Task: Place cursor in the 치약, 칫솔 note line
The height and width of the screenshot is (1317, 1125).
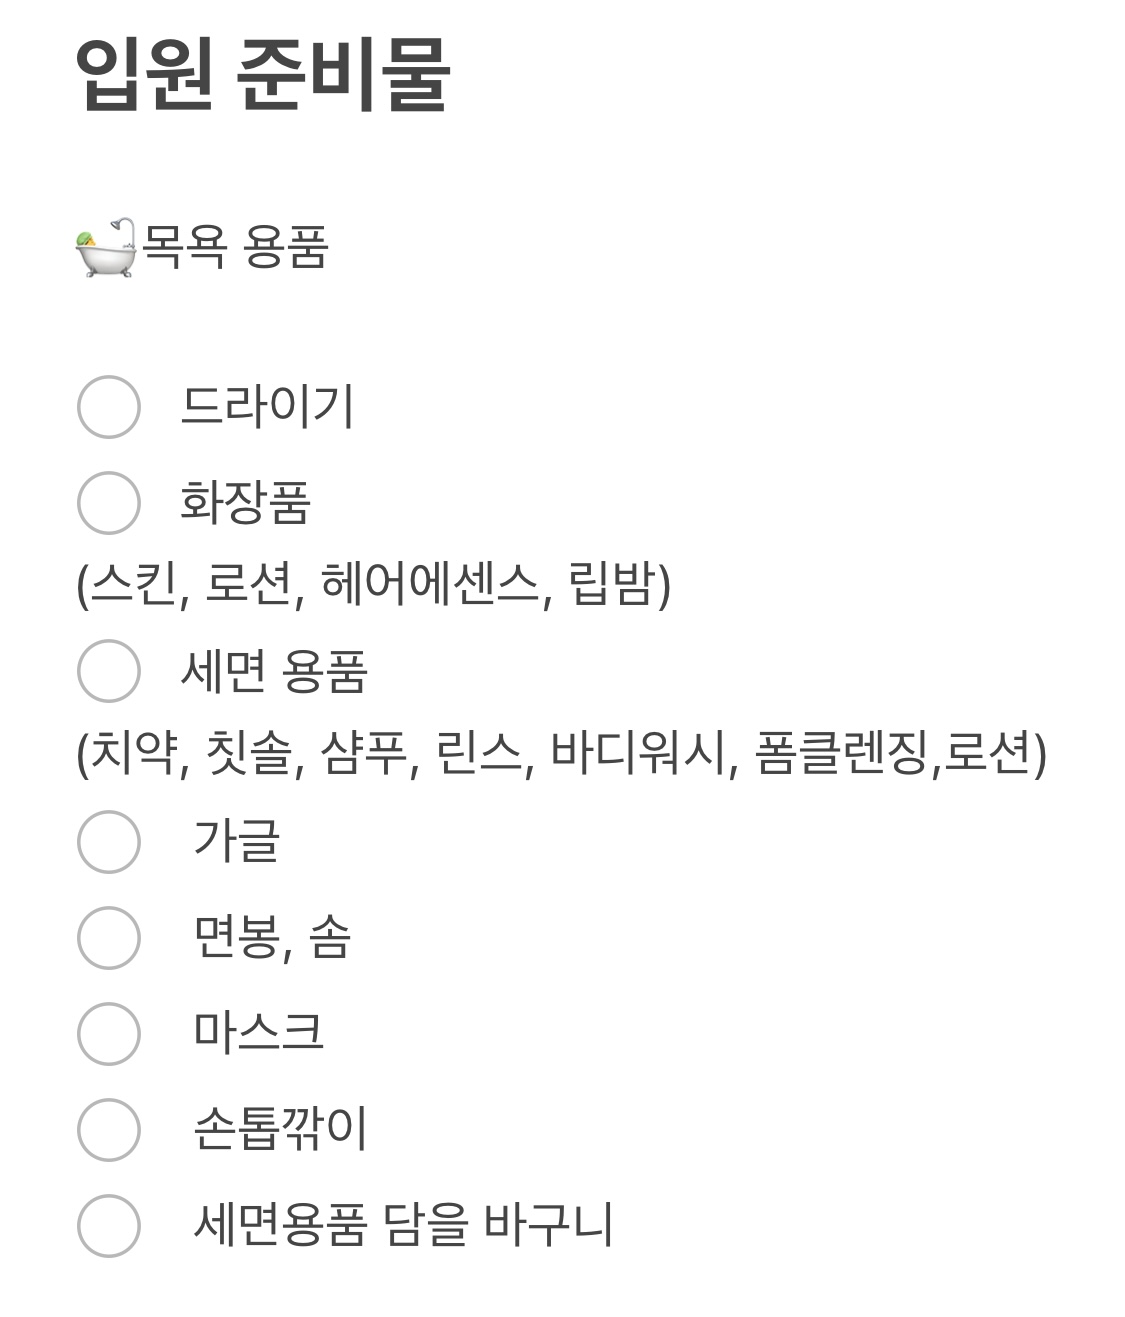Action: point(562,753)
